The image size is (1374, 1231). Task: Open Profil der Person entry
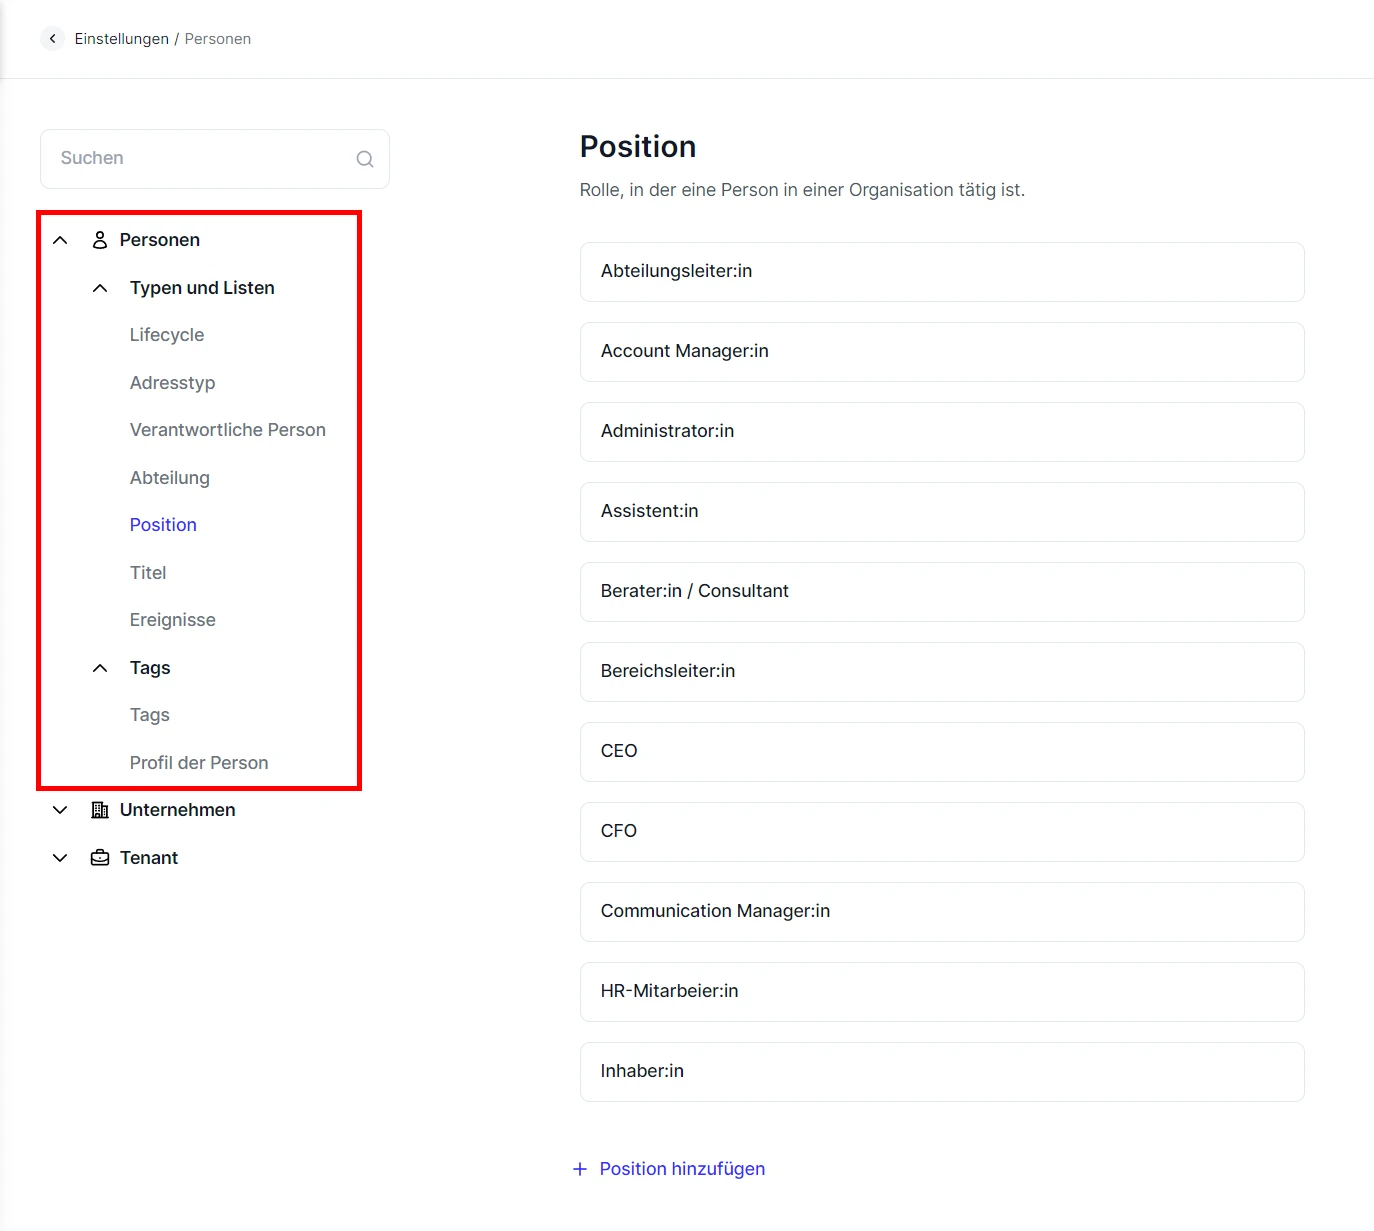point(199,763)
